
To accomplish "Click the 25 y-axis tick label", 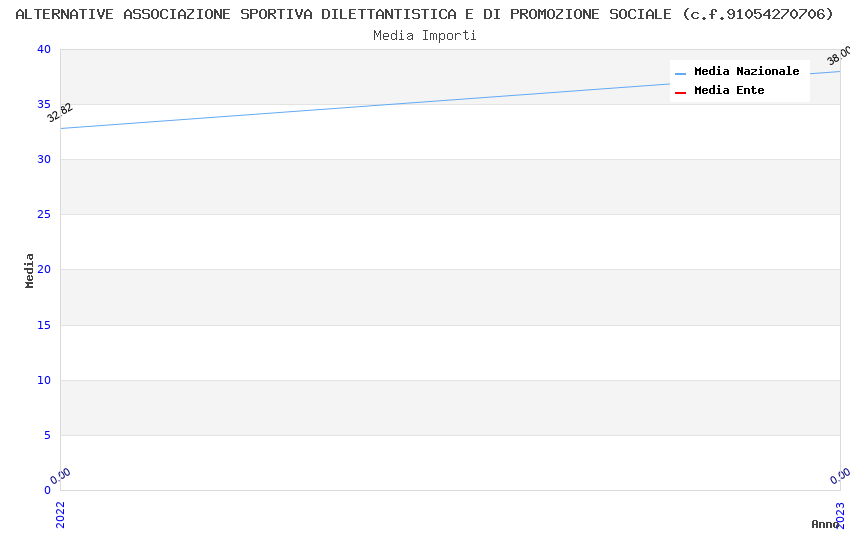I will tap(43, 215).
